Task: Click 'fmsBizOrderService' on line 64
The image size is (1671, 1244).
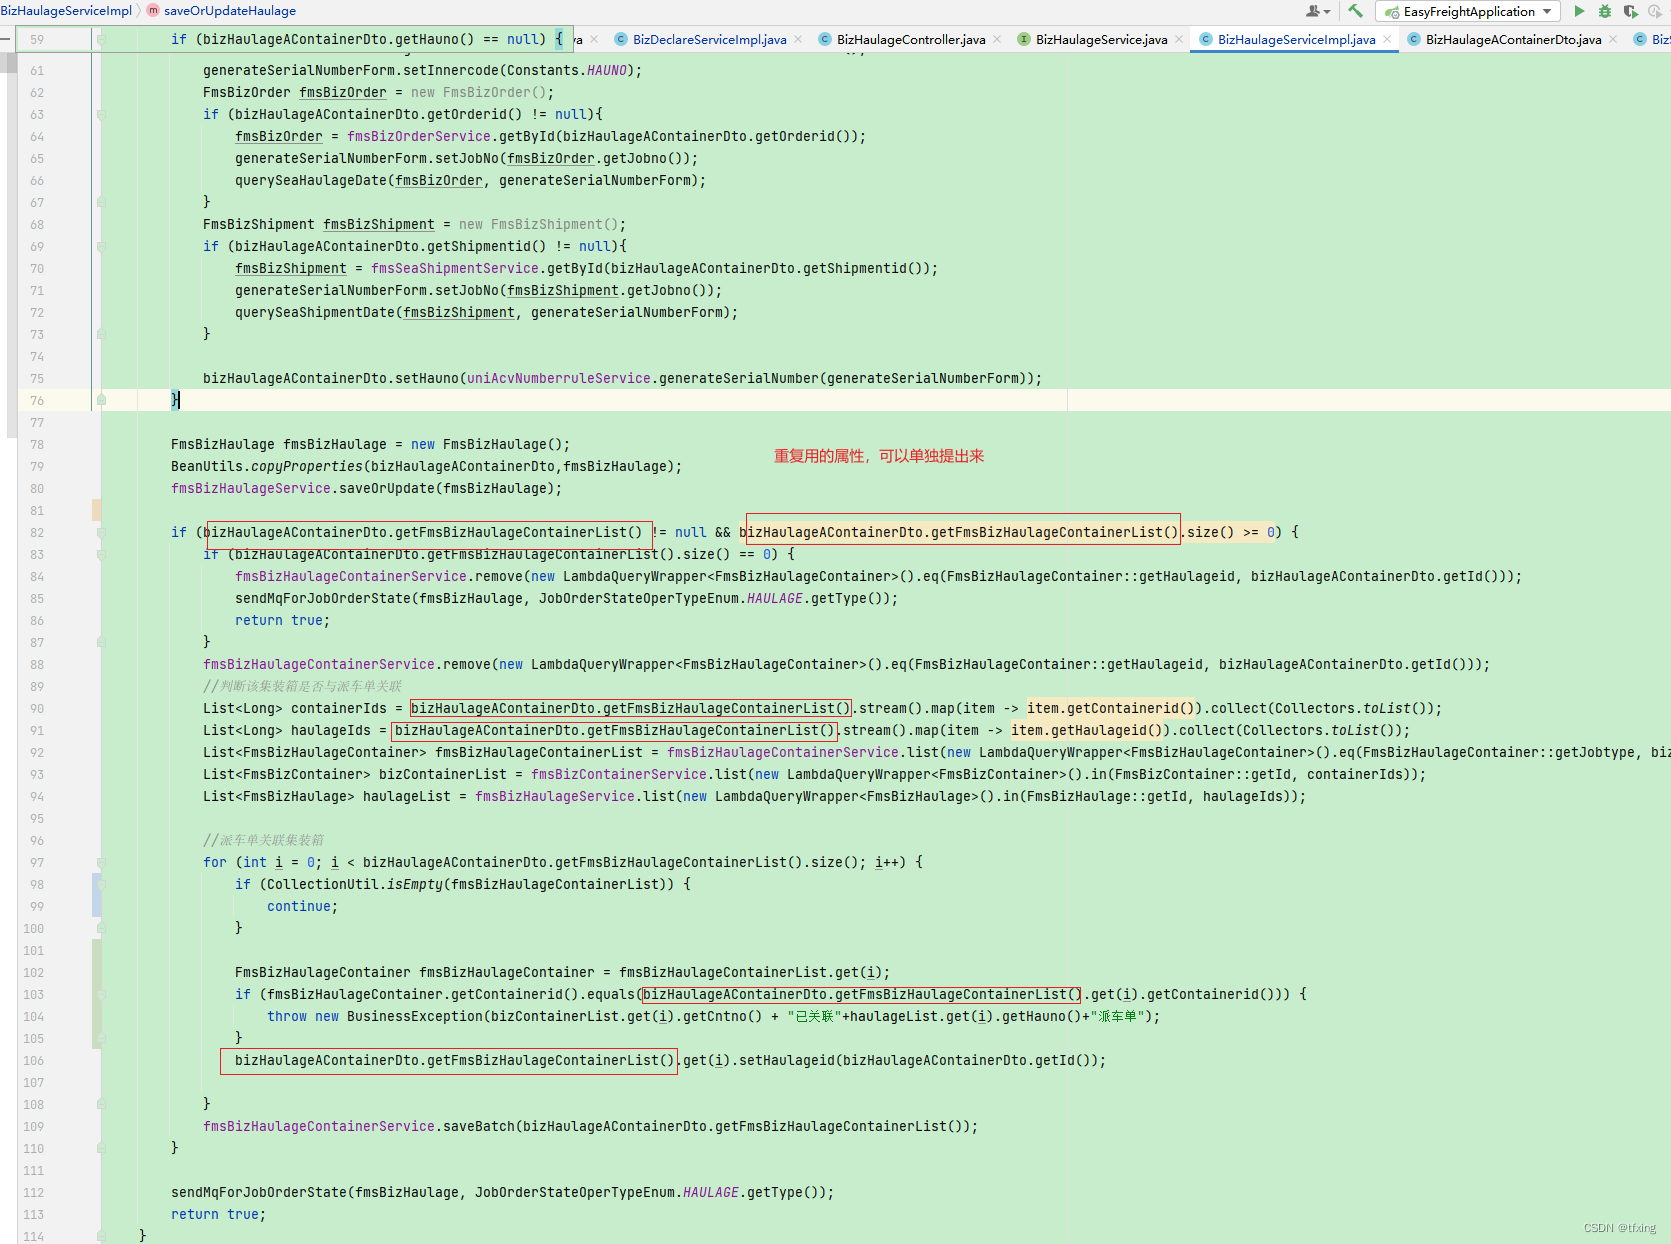Action: pyautogui.click(x=419, y=136)
